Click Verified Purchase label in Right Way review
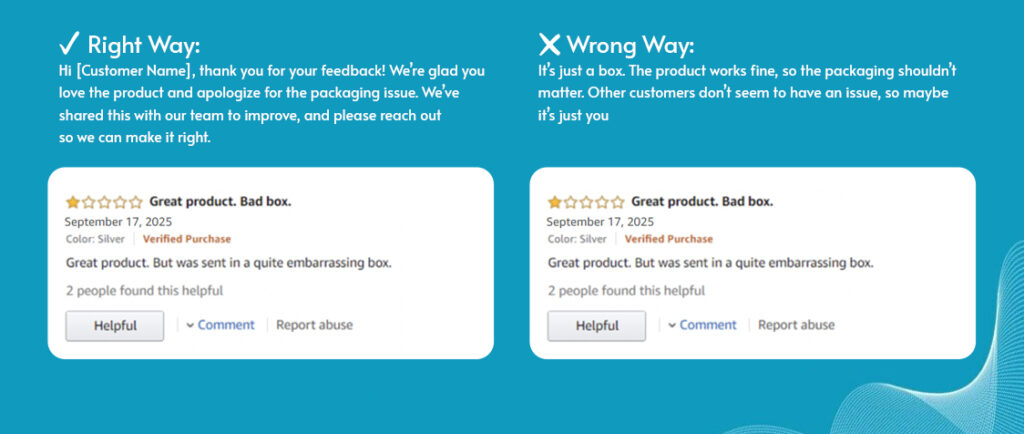Image resolution: width=1024 pixels, height=434 pixels. pyautogui.click(x=186, y=239)
